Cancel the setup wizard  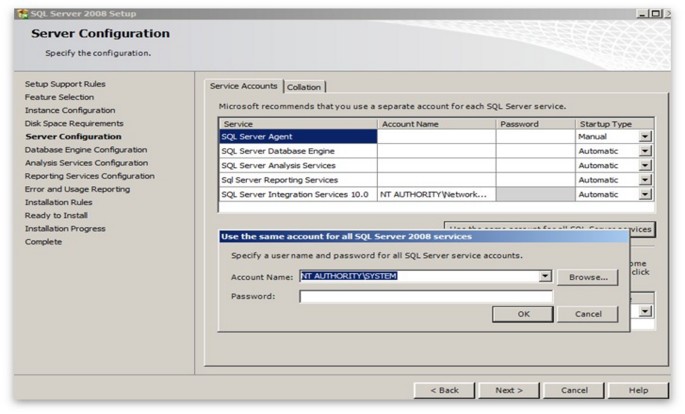(x=574, y=390)
